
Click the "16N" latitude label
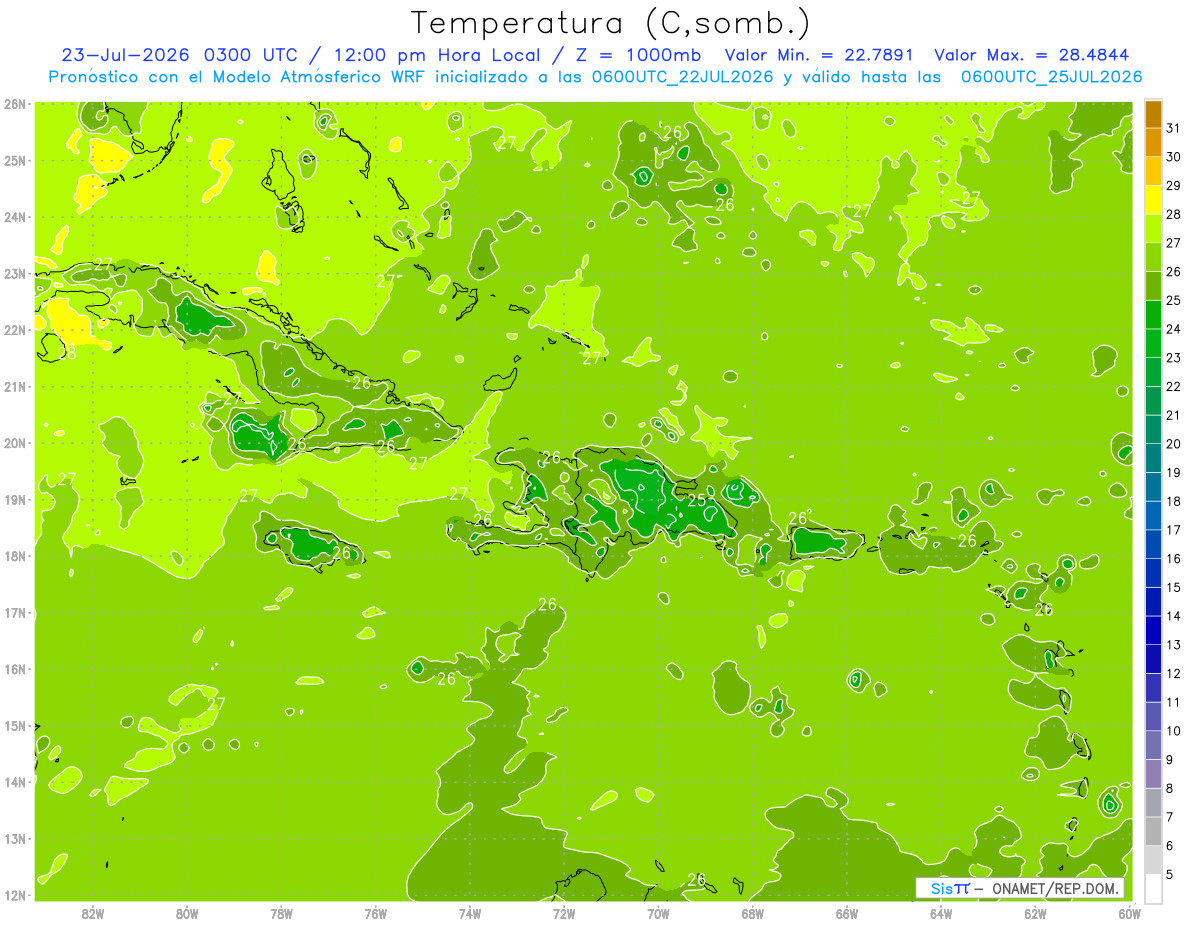[15, 669]
